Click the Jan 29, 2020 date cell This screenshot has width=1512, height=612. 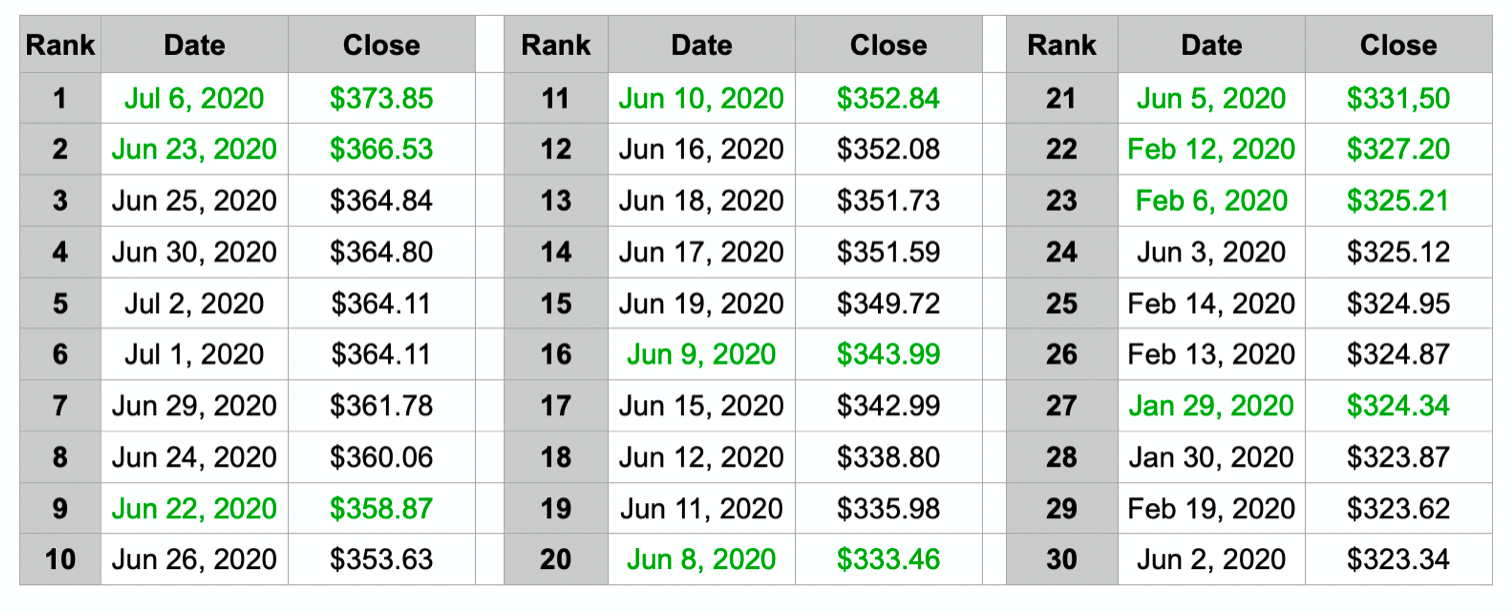(1212, 405)
